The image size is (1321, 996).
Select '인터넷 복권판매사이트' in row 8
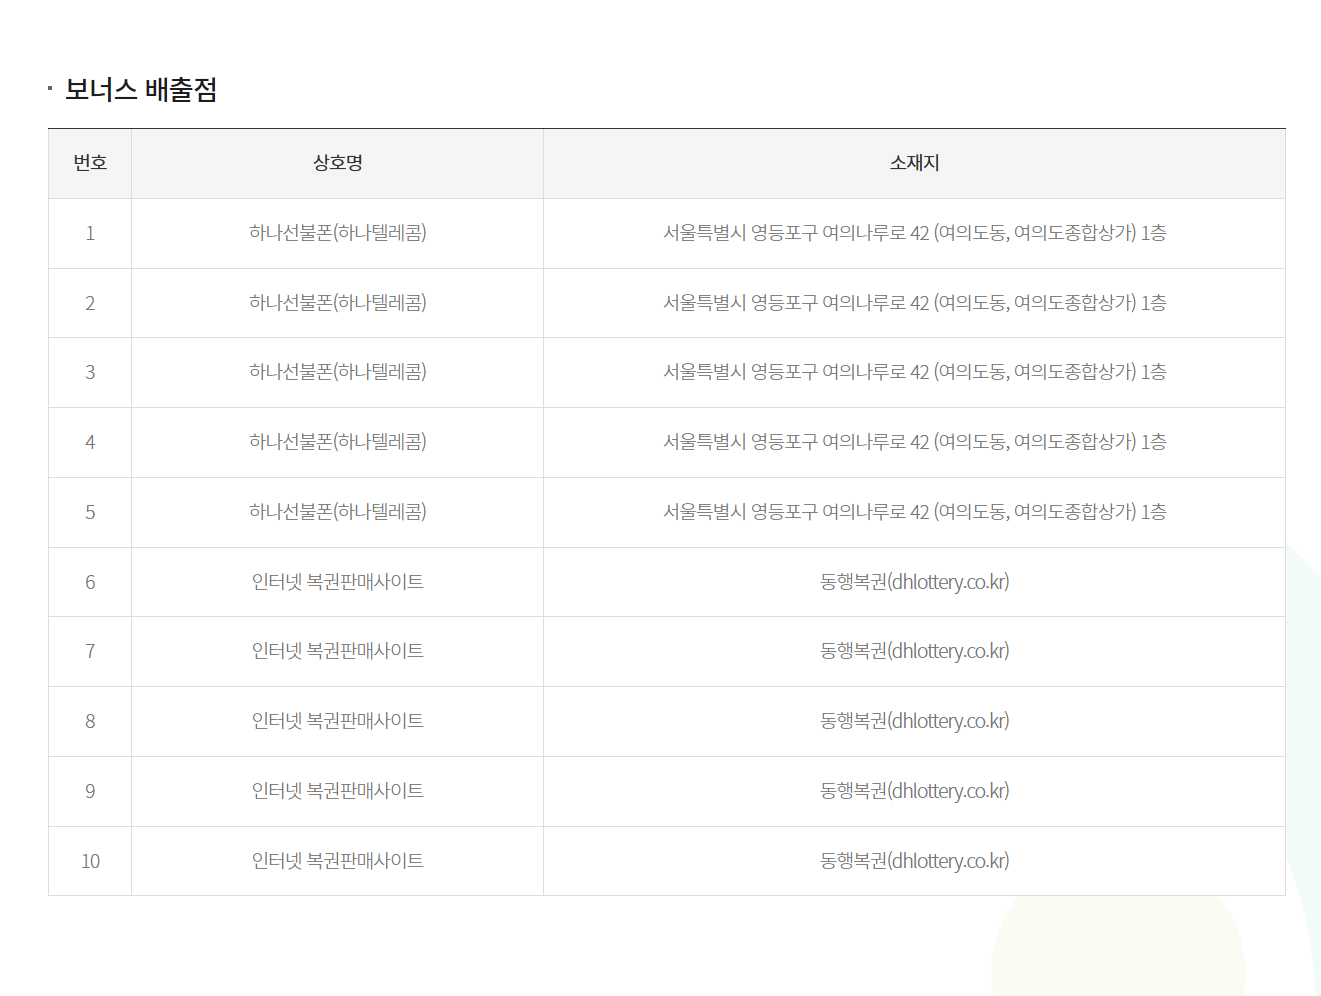coord(338,721)
